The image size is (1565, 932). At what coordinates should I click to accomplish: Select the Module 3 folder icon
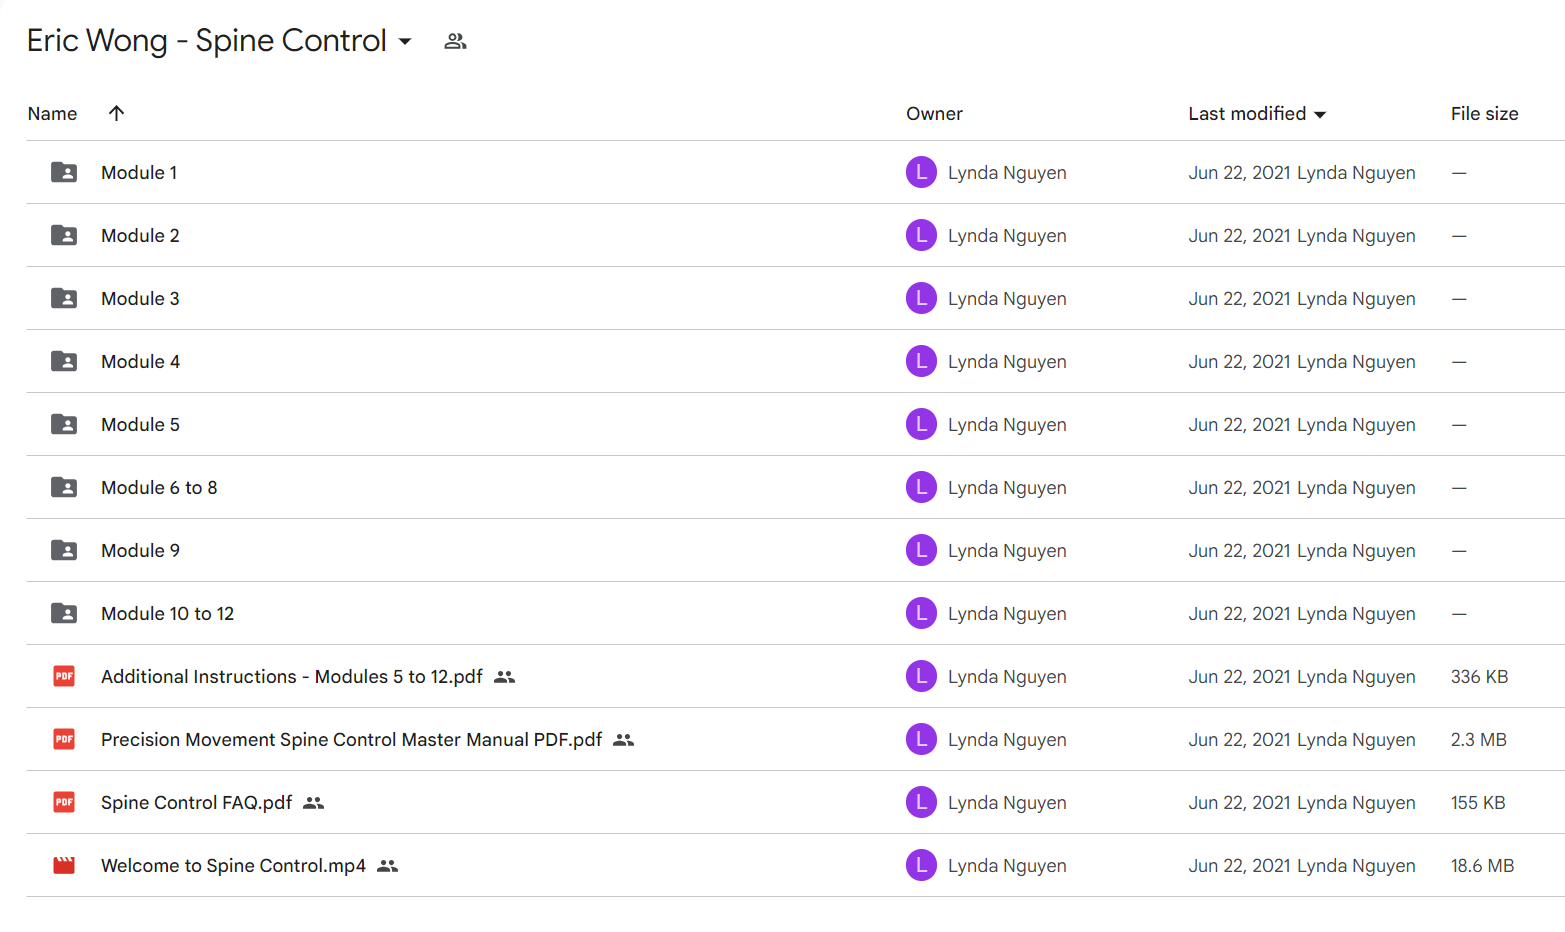[64, 298]
